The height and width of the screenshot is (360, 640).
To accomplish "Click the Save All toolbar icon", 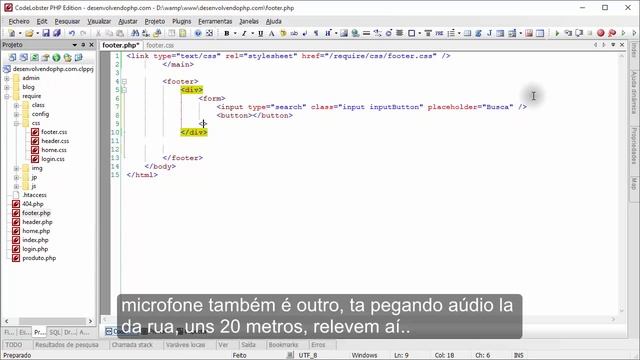I will click(x=57, y=33).
